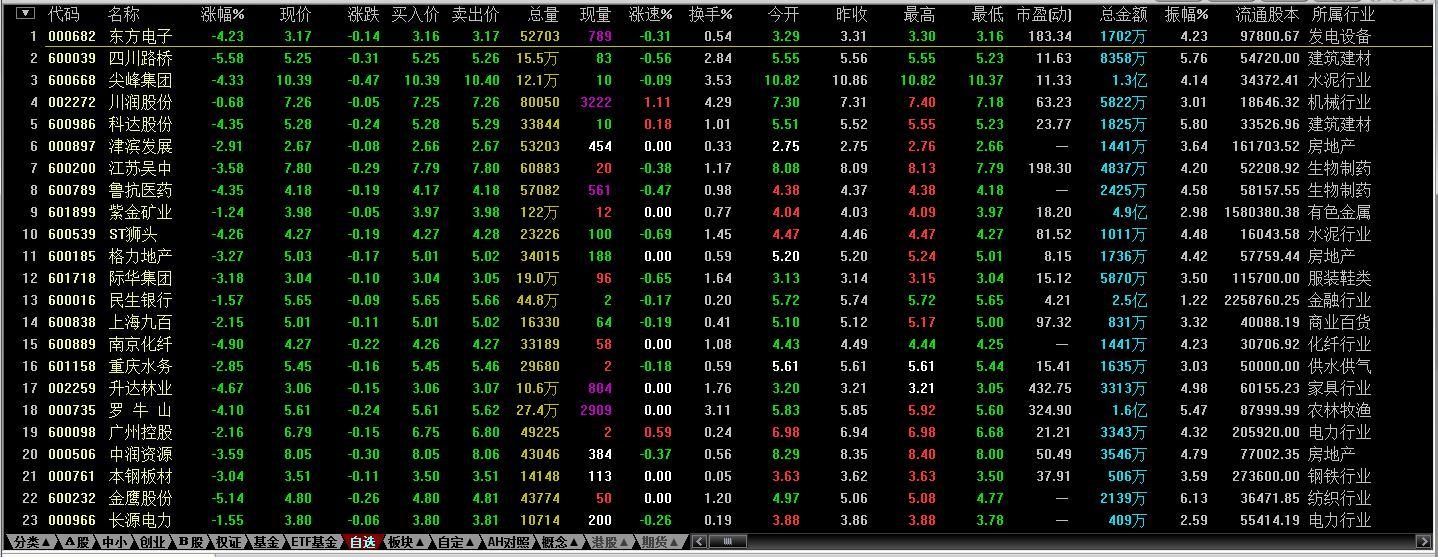
Task: Open the column menu box beside 代码
Action: [26, 14]
